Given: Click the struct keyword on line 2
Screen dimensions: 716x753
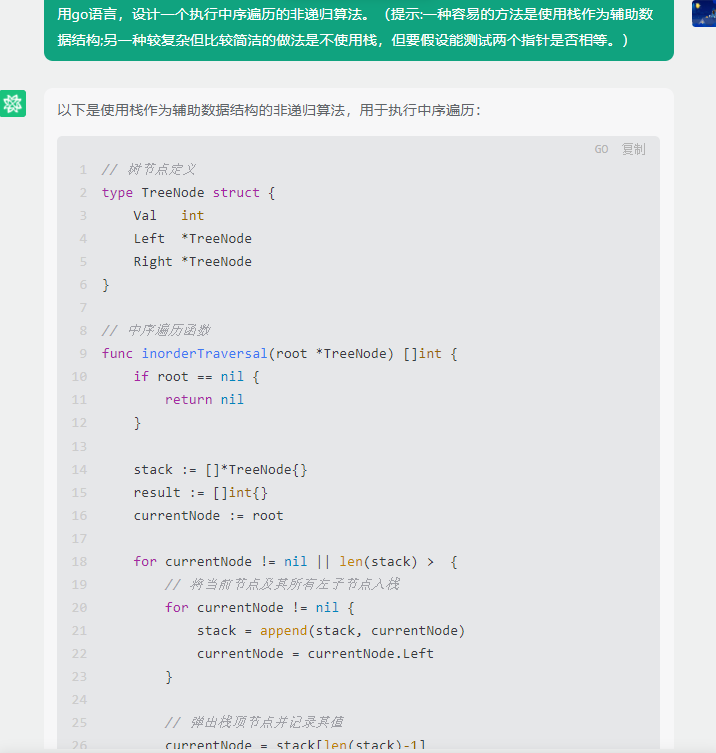Looking at the screenshot, I should click(236, 193).
